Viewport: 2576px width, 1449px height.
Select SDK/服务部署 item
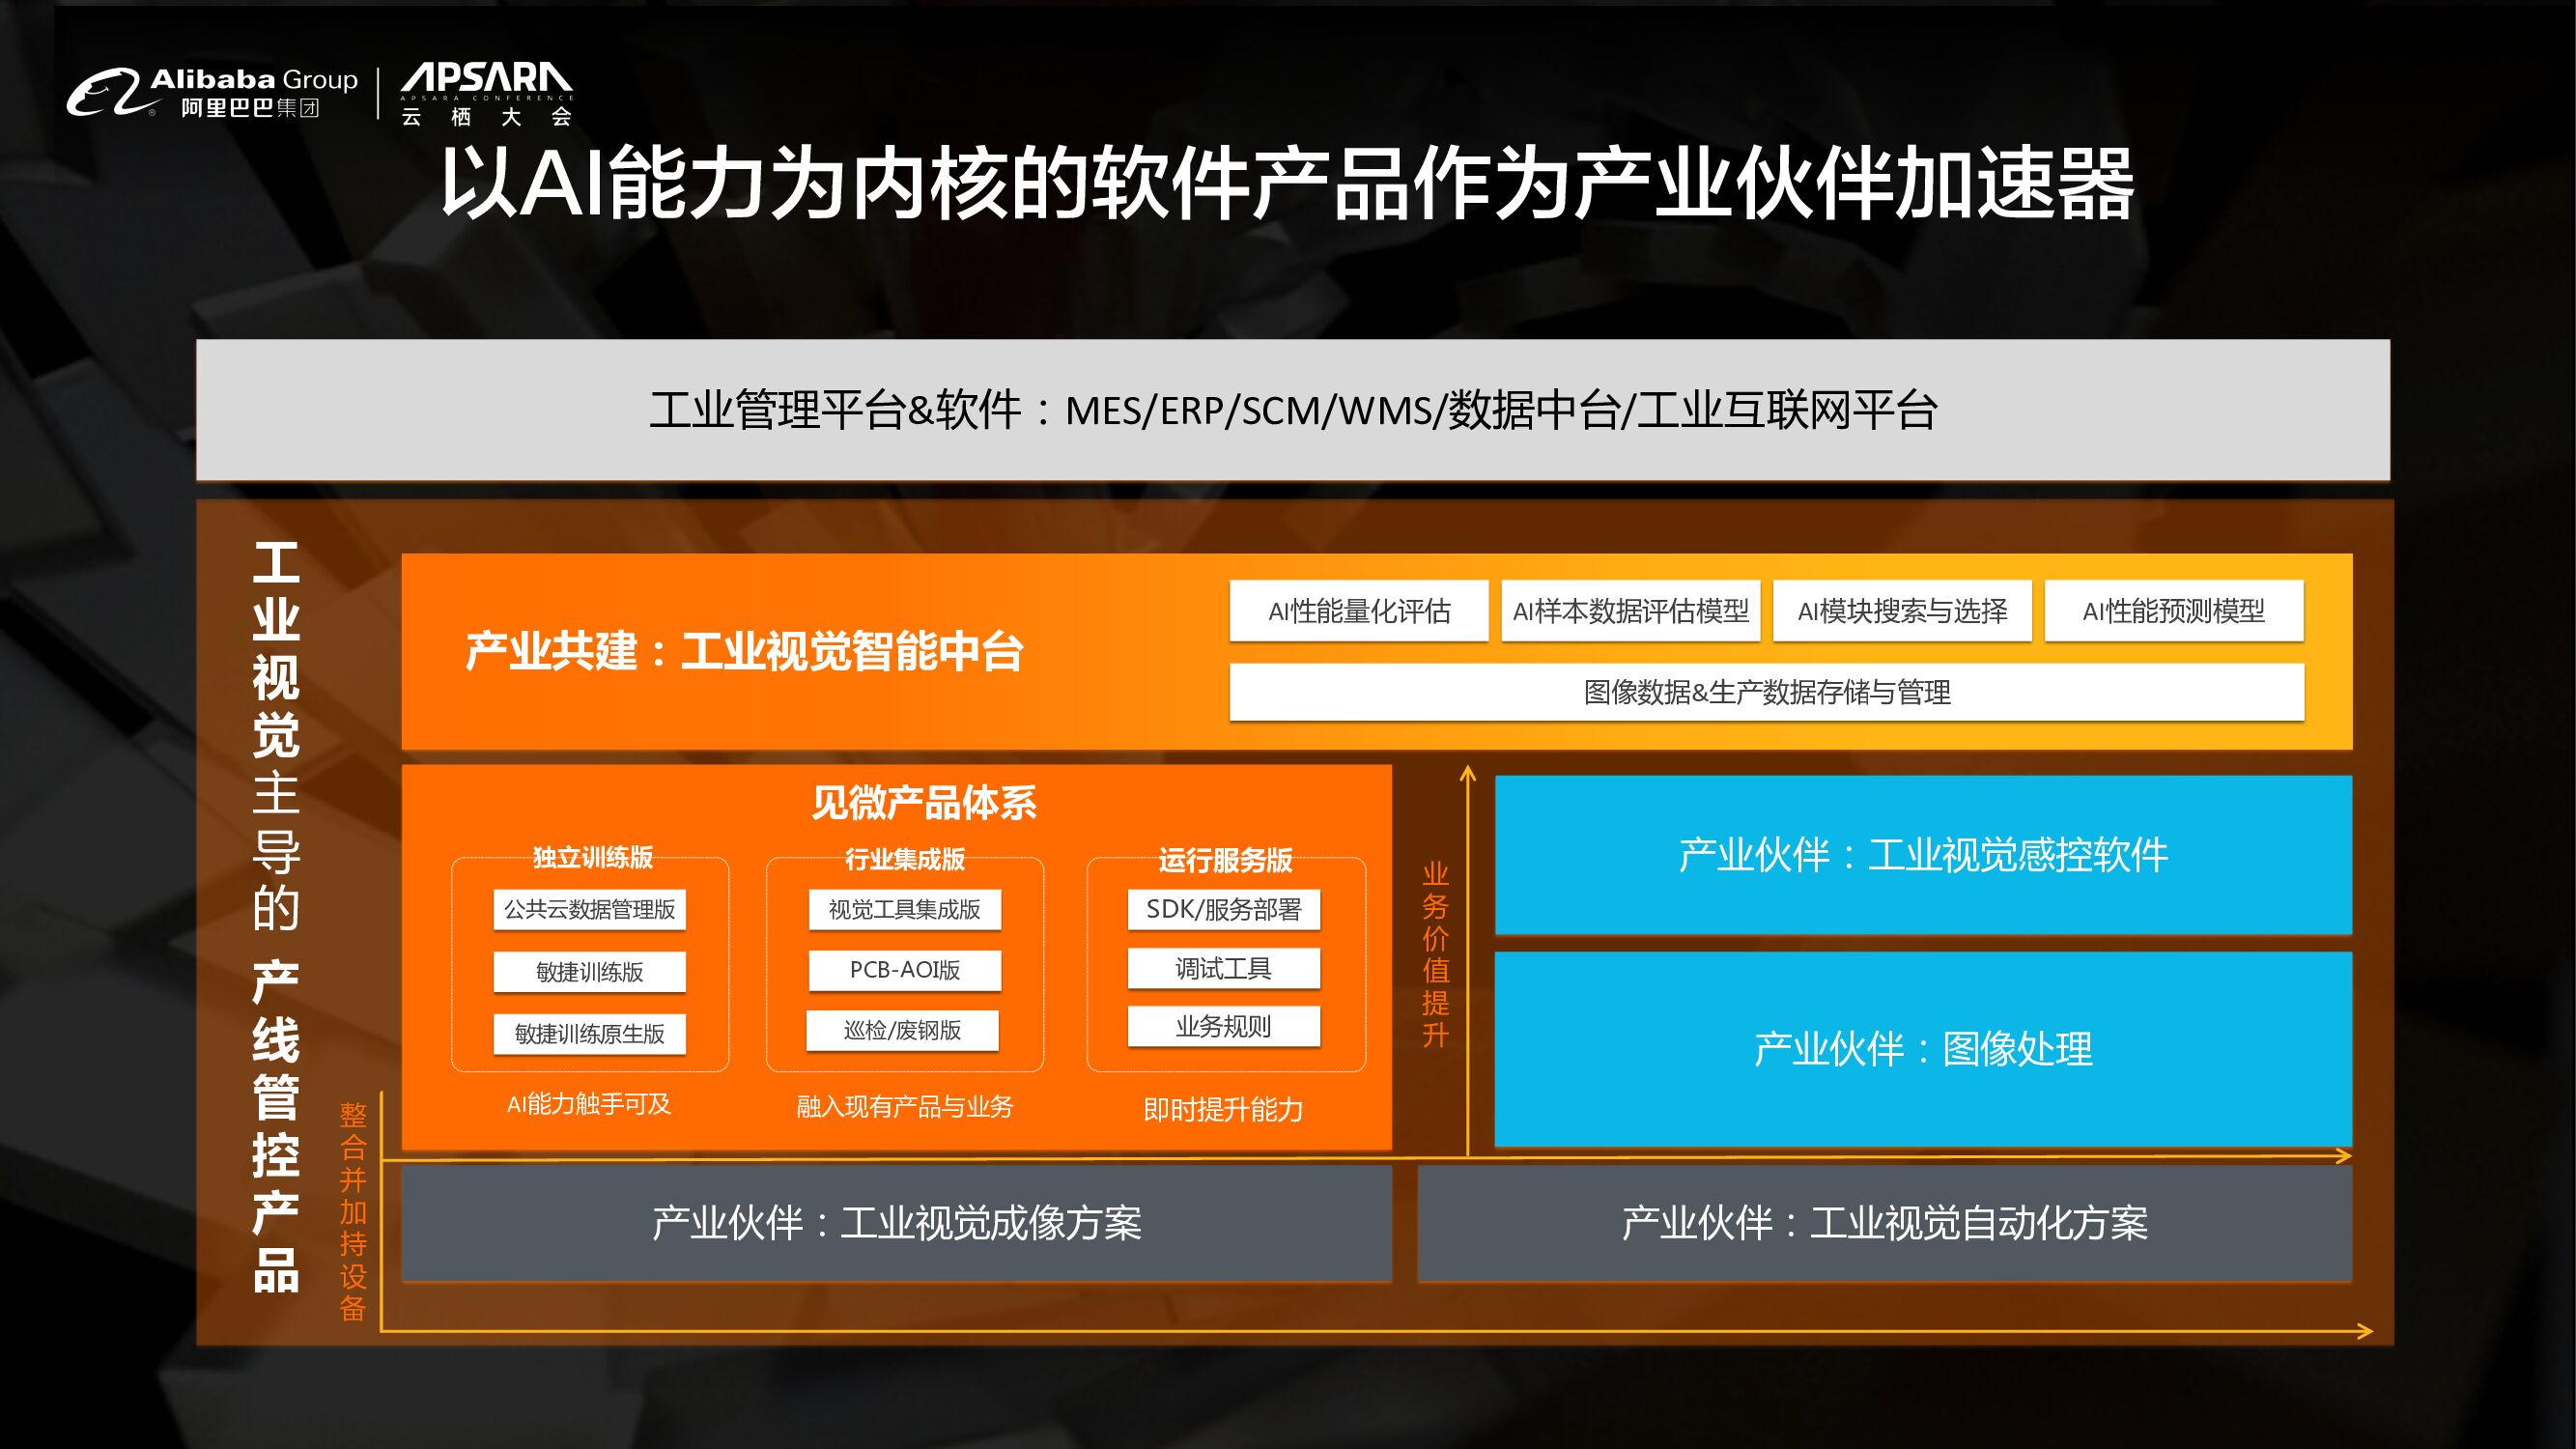coord(1223,910)
